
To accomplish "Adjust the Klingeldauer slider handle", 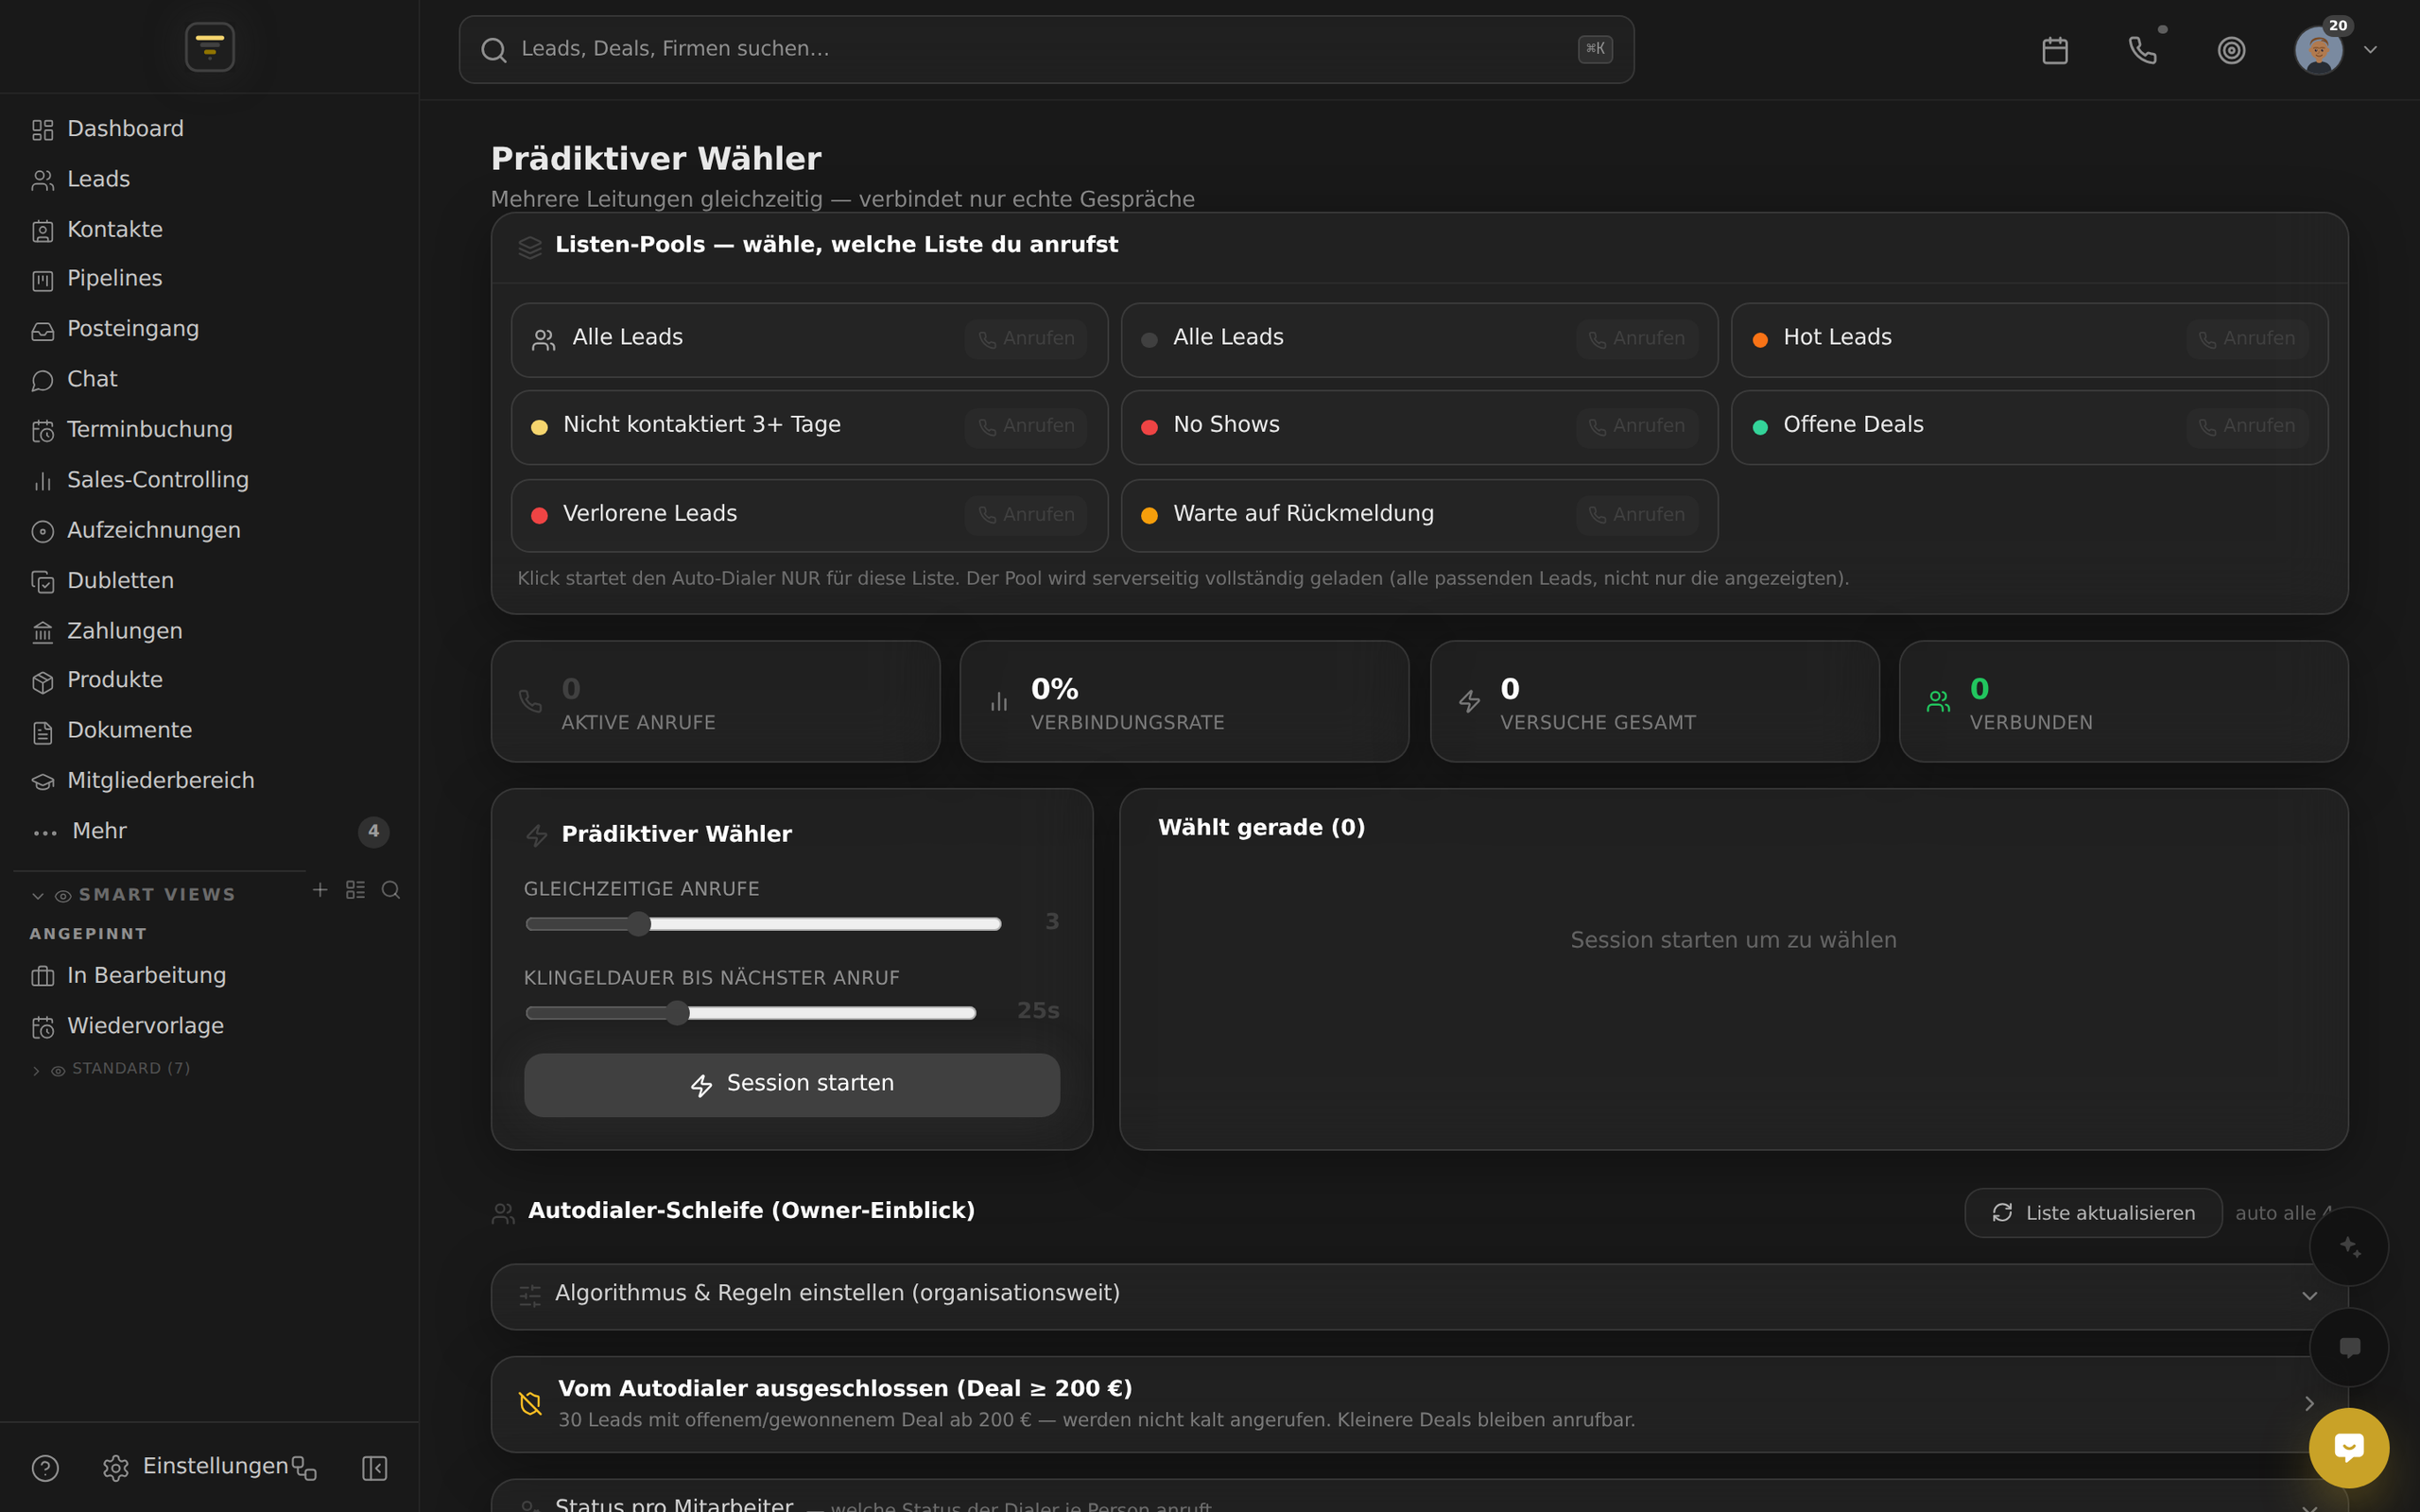I will coord(677,1013).
